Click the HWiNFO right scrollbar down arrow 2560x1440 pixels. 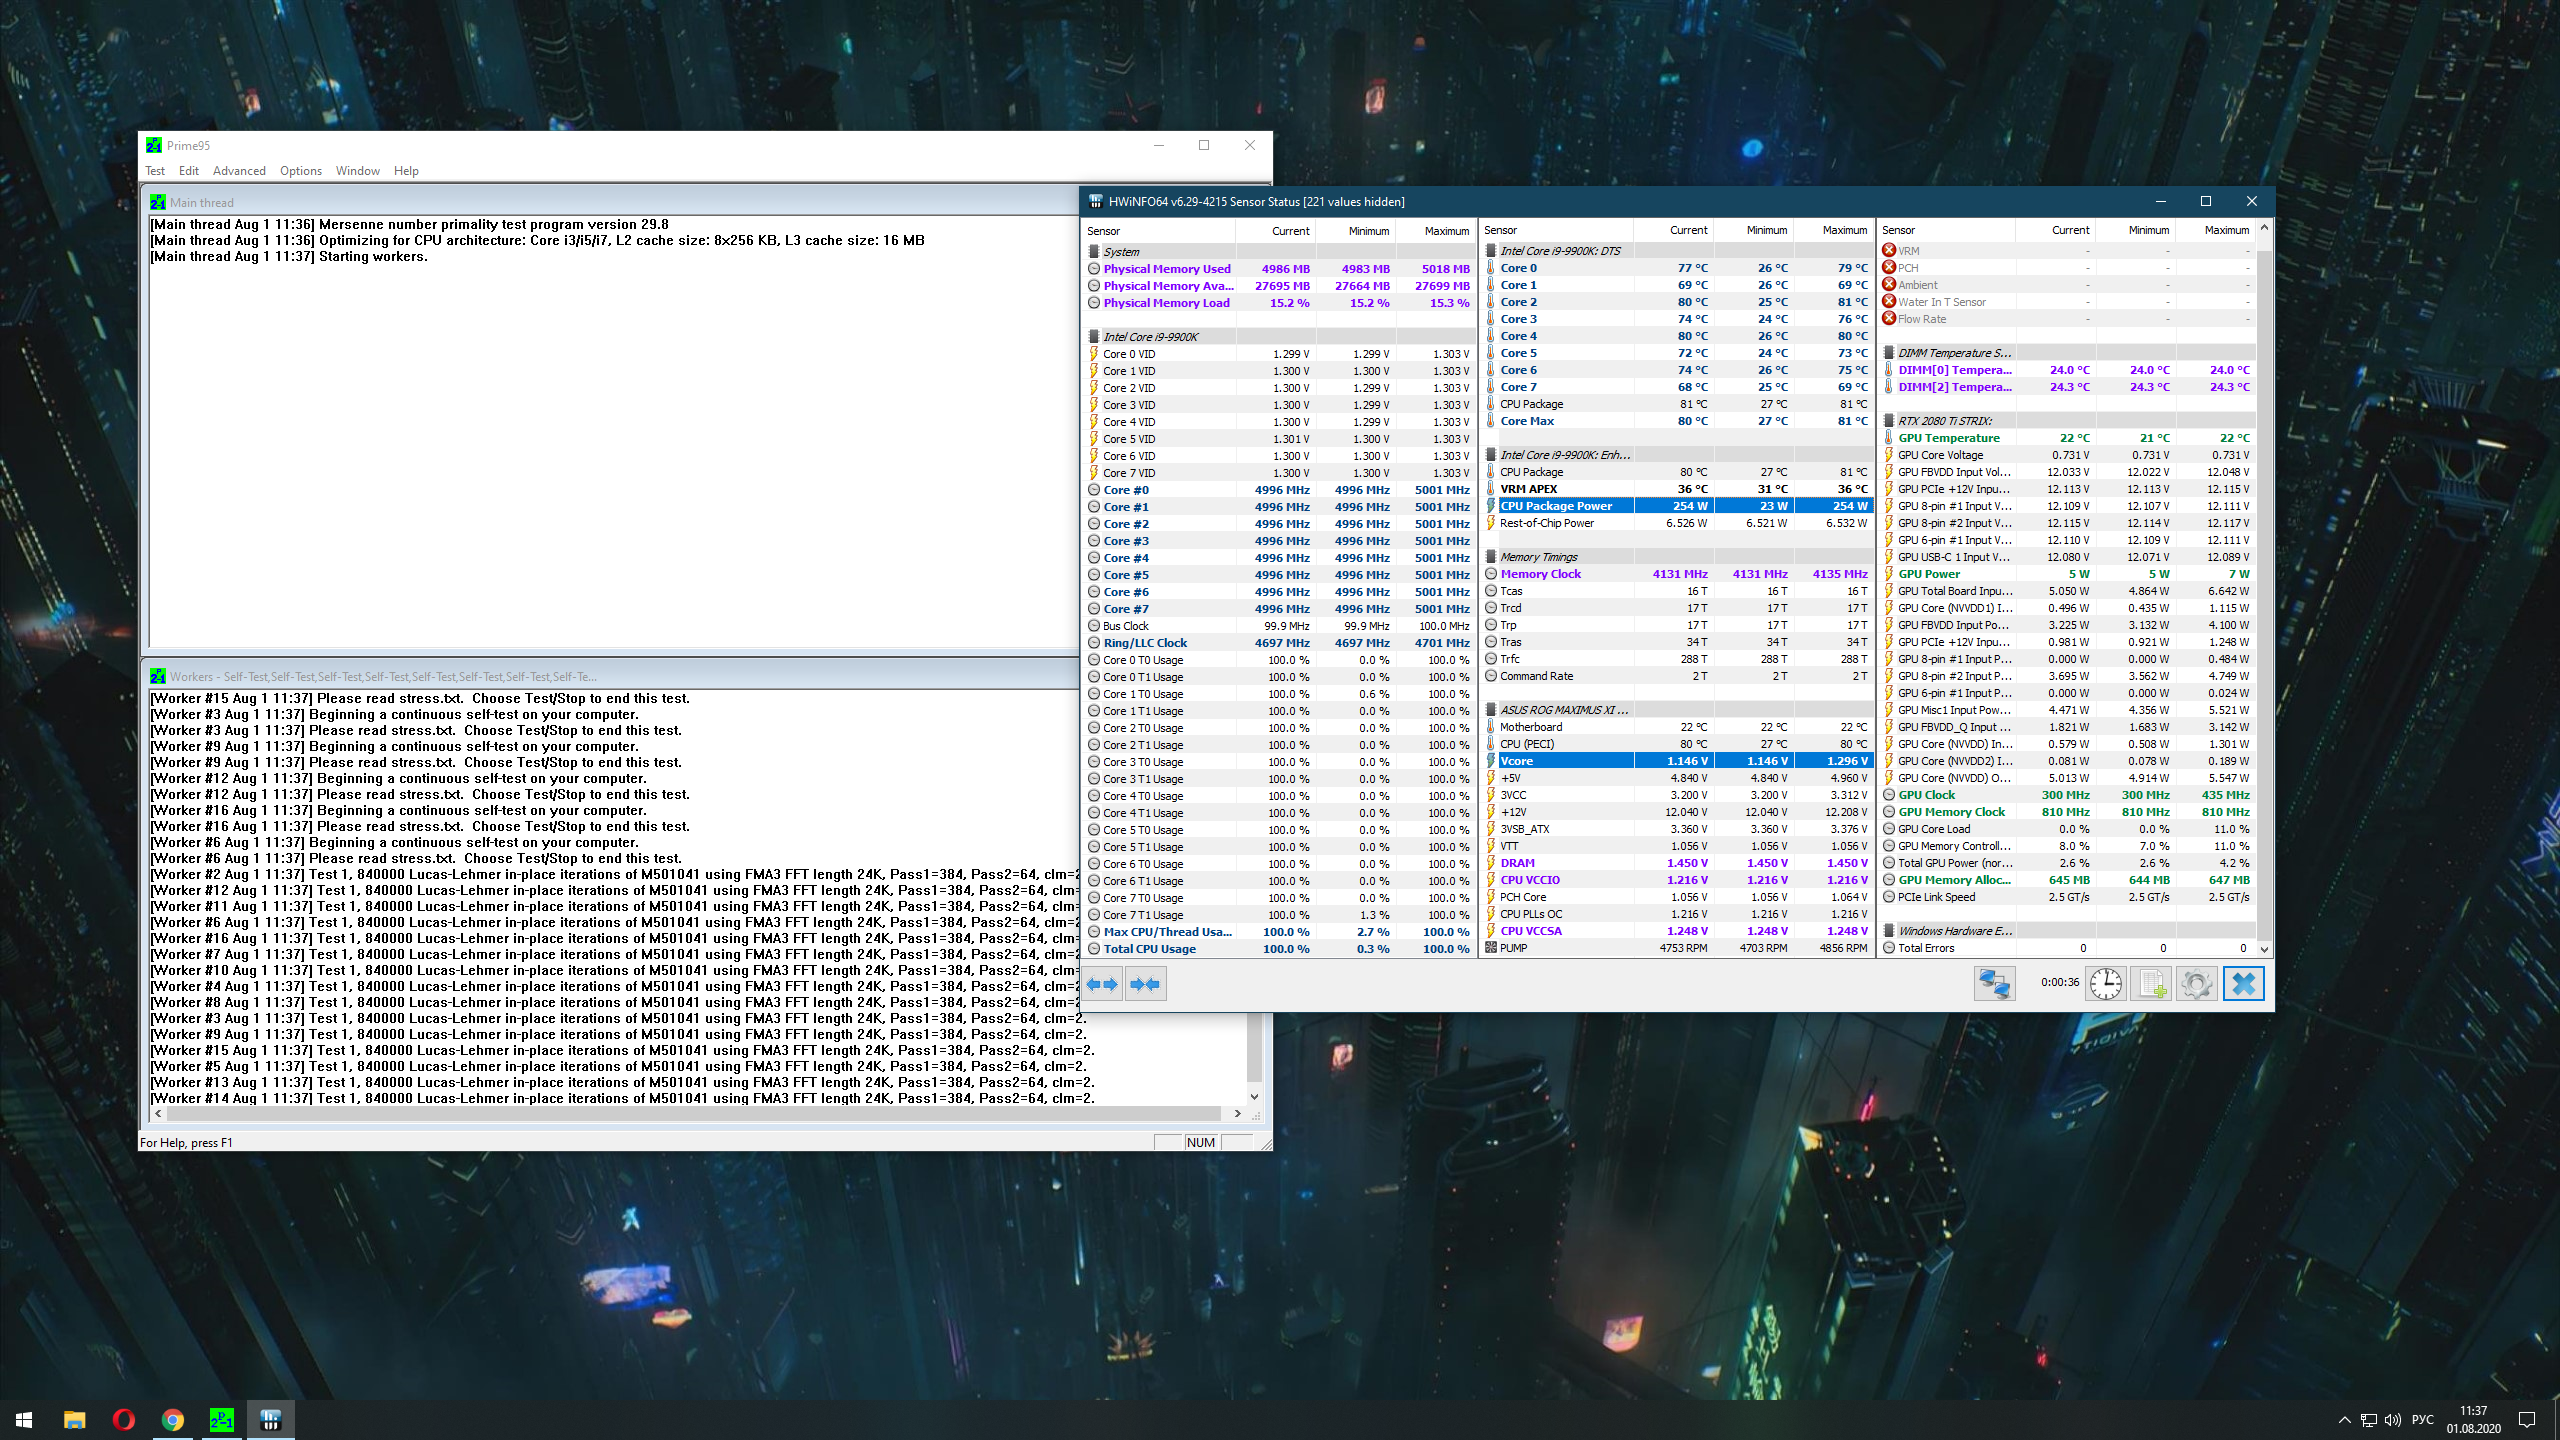tap(2264, 949)
